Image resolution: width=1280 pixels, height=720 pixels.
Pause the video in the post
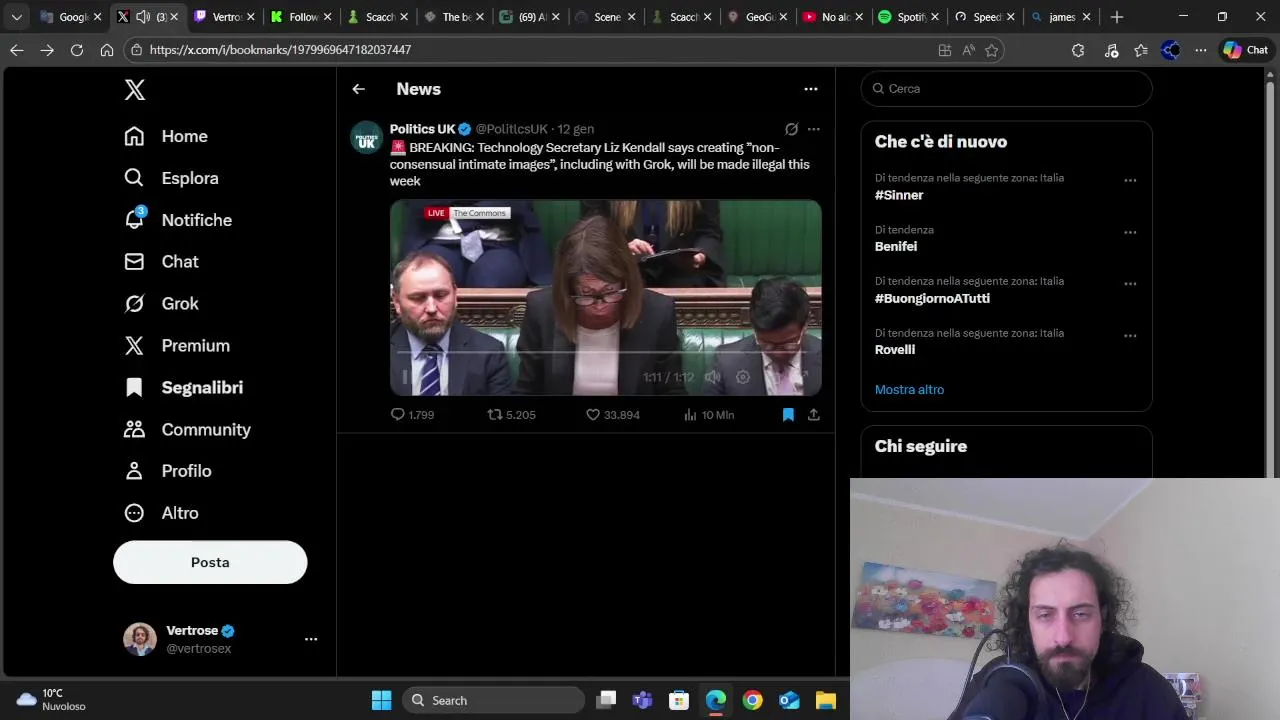pos(406,377)
